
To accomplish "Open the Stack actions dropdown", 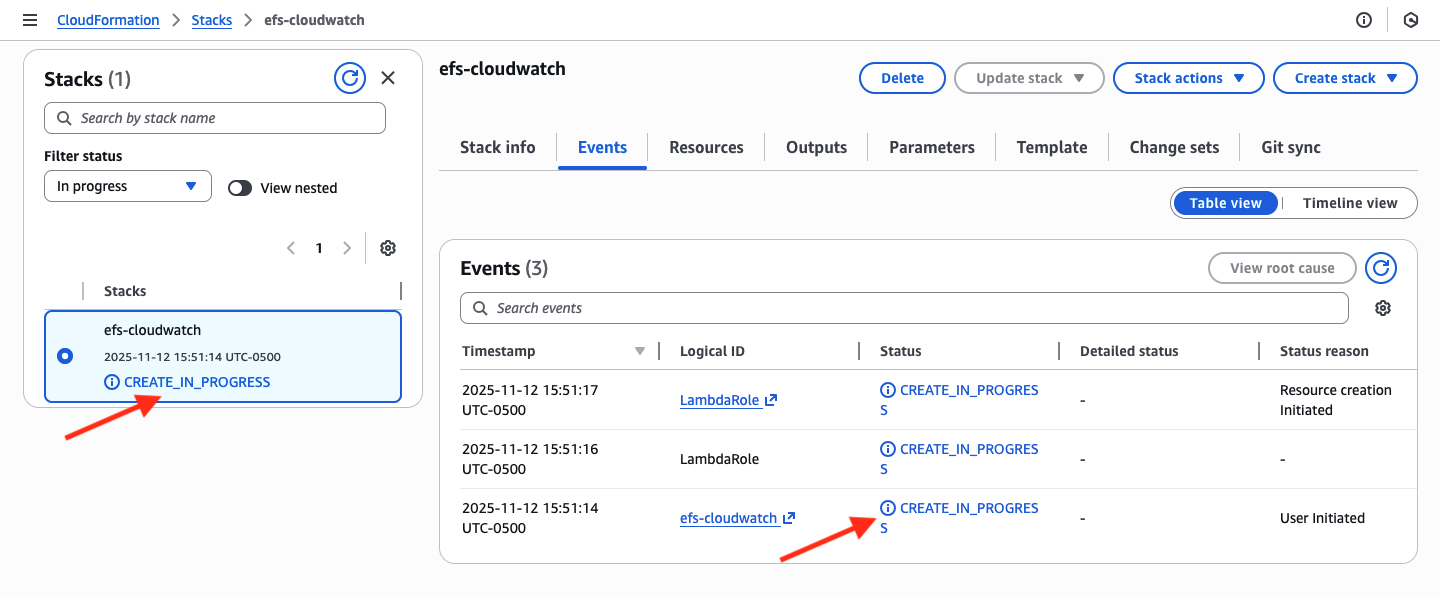I will coord(1188,77).
